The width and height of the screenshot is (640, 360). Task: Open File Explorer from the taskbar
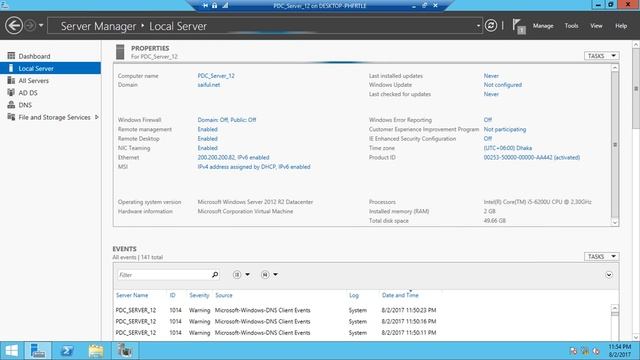[x=96, y=351]
